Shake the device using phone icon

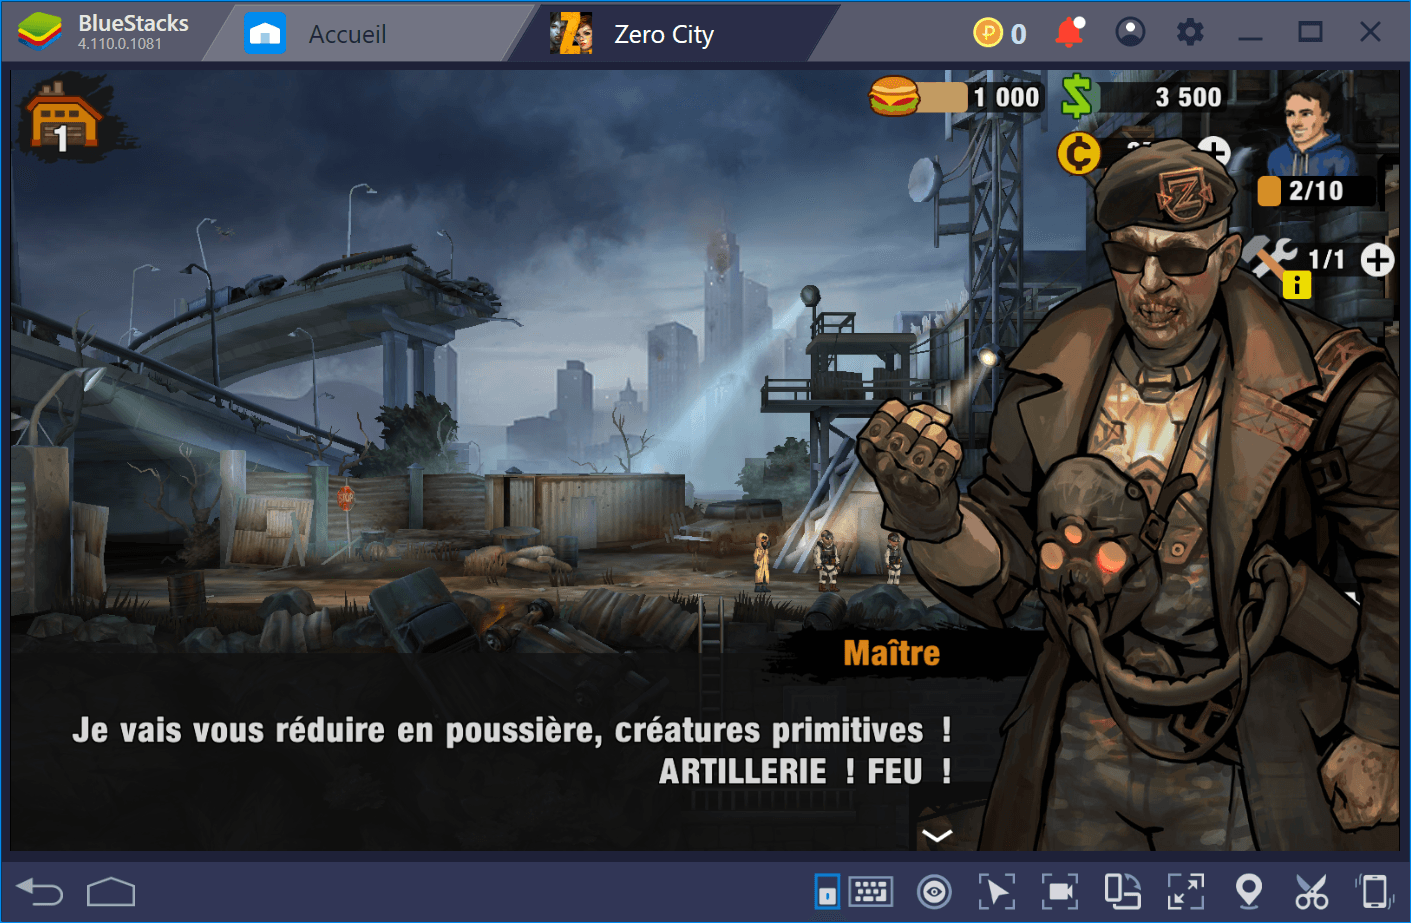(1375, 891)
